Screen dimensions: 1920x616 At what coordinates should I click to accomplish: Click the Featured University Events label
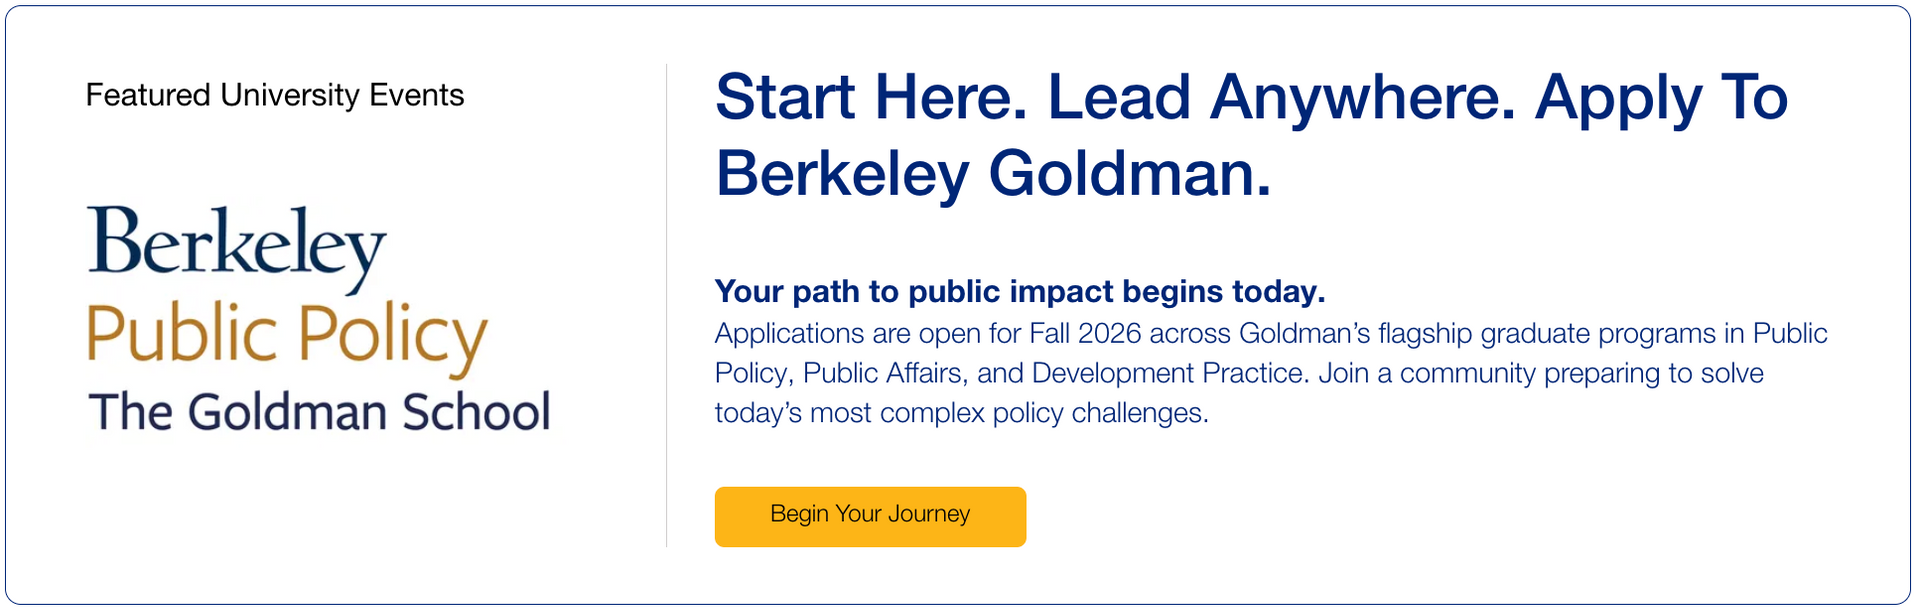click(x=275, y=95)
